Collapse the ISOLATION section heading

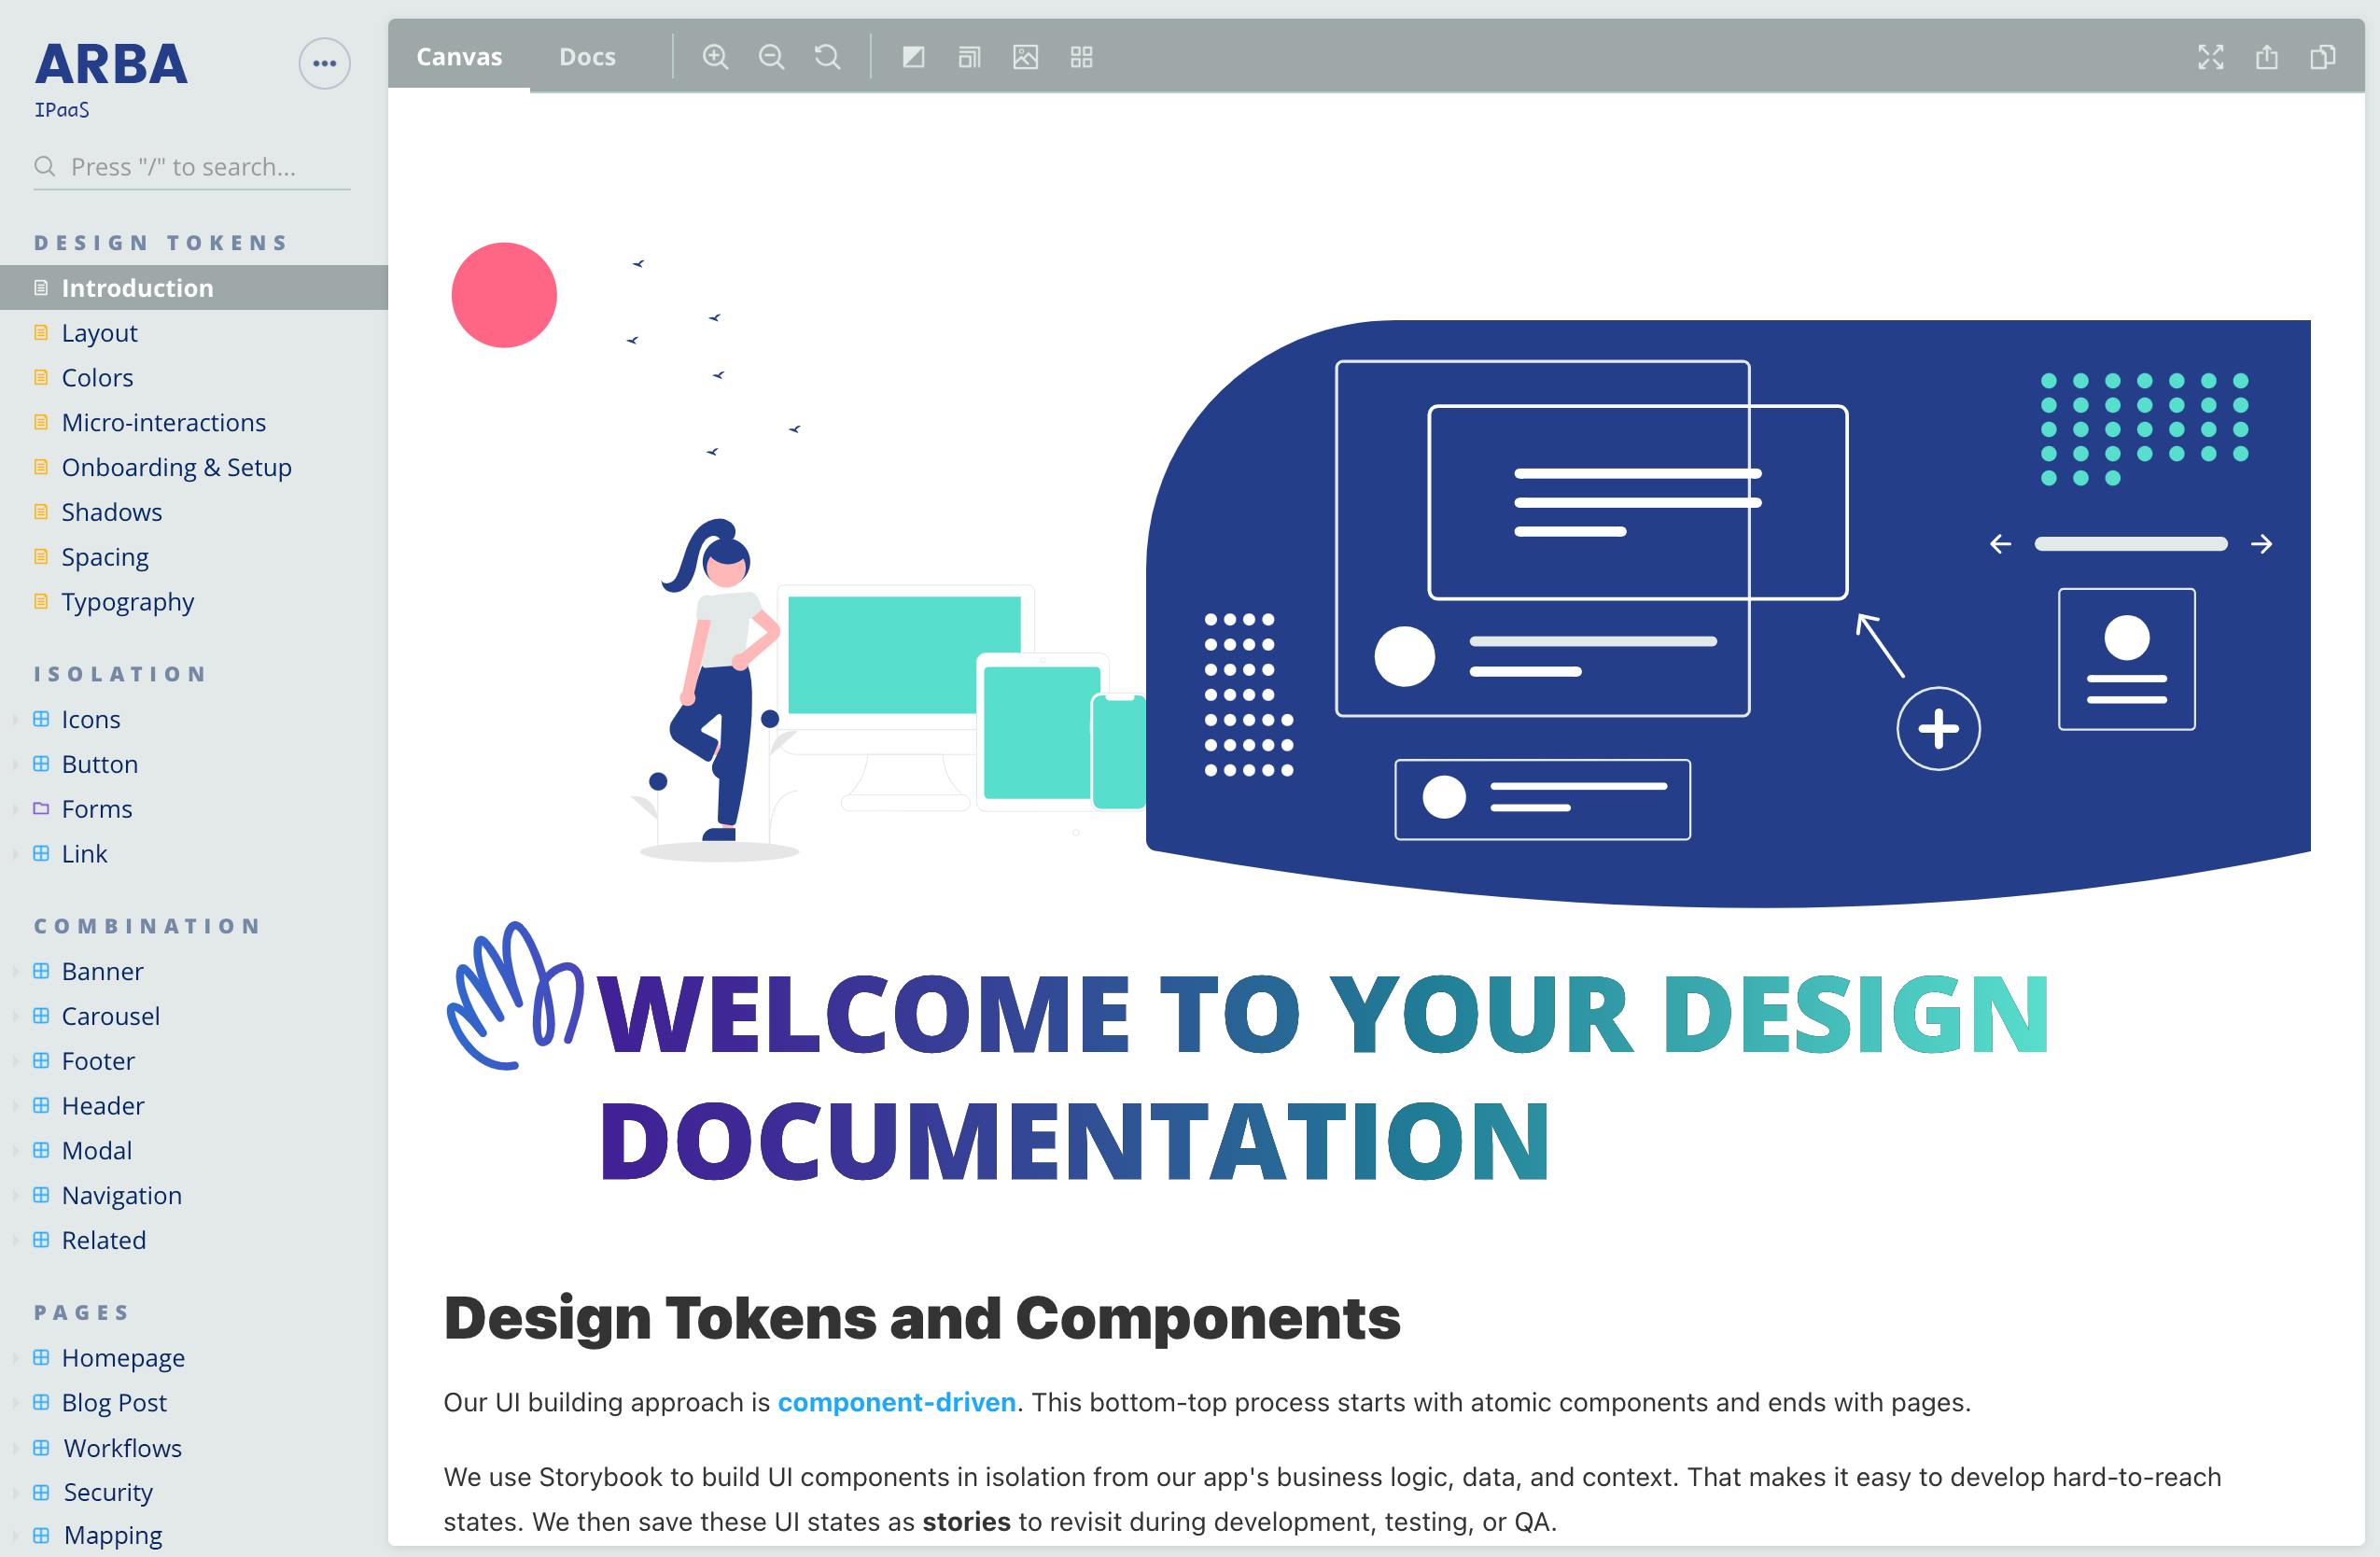point(120,674)
